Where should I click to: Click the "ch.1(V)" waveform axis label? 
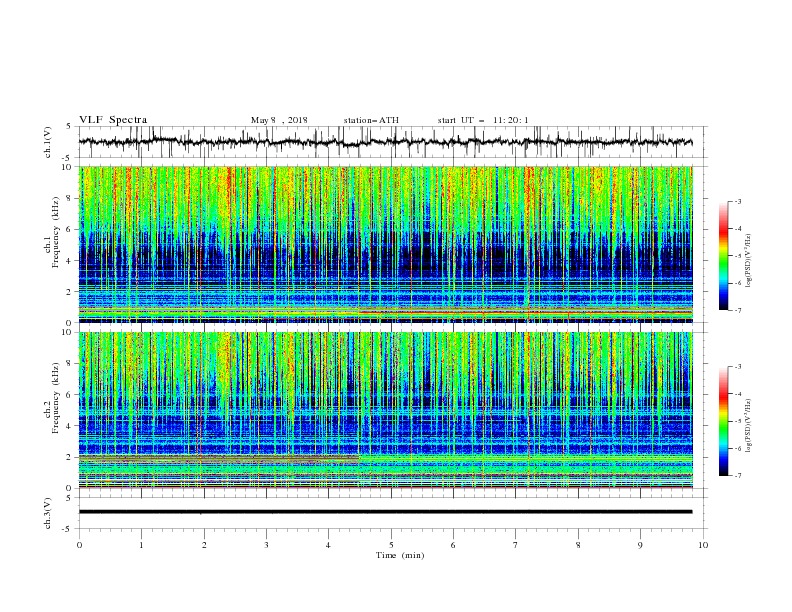pyautogui.click(x=48, y=142)
